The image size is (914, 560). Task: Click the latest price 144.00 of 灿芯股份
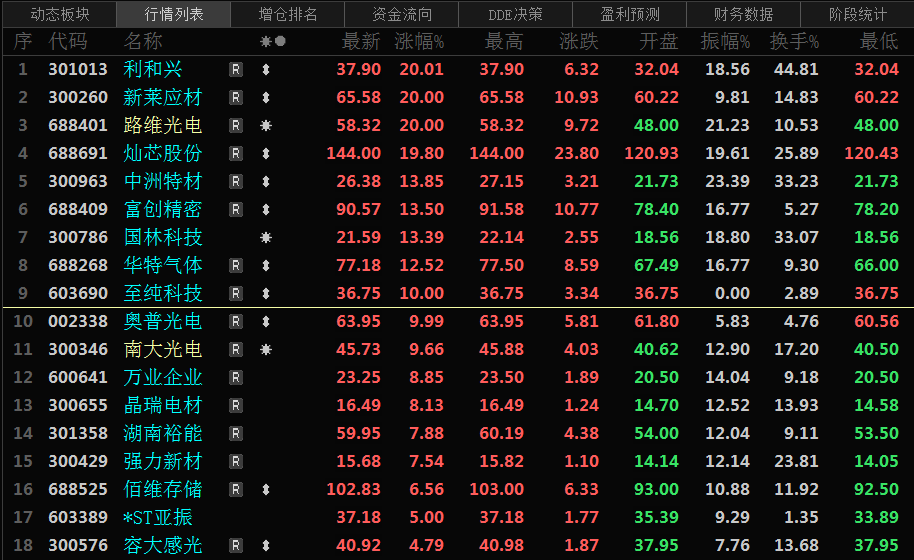[x=353, y=153]
